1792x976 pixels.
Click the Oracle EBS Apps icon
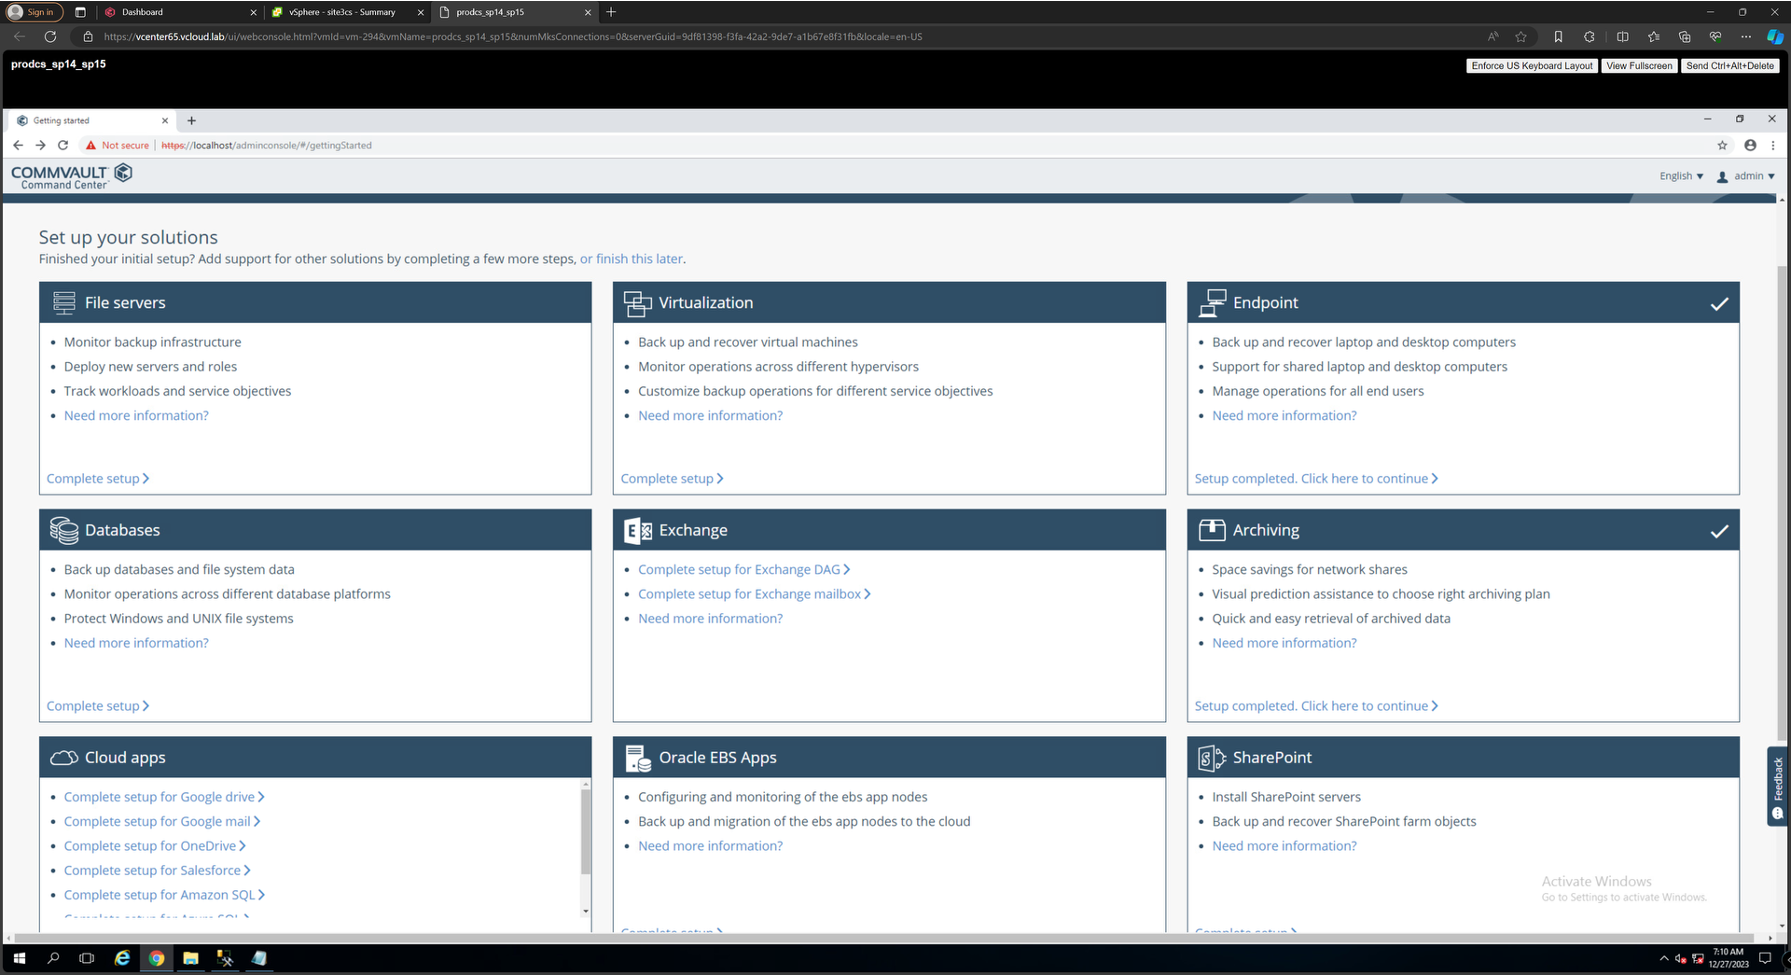click(637, 758)
